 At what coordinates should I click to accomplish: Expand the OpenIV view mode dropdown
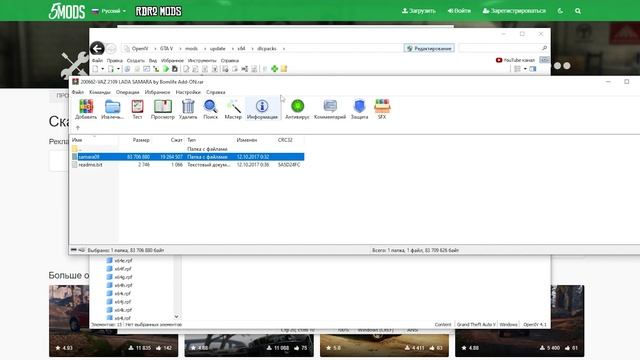[525, 69]
